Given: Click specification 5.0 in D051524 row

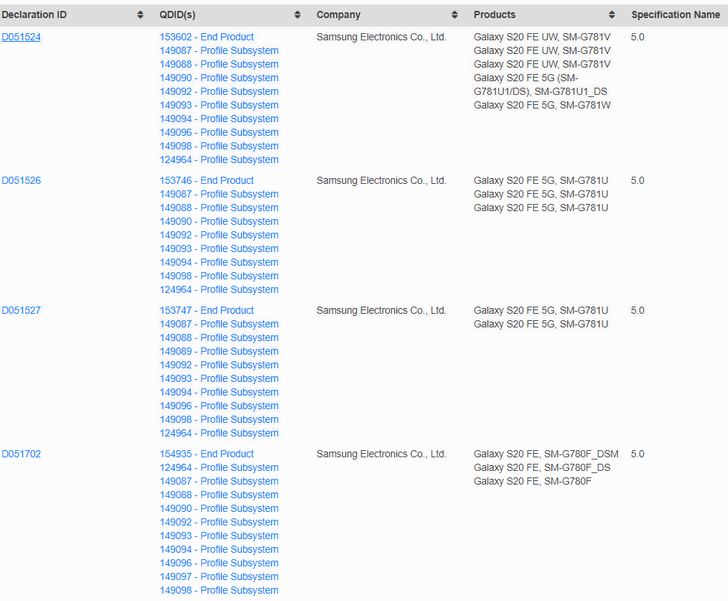Looking at the screenshot, I should point(637,37).
